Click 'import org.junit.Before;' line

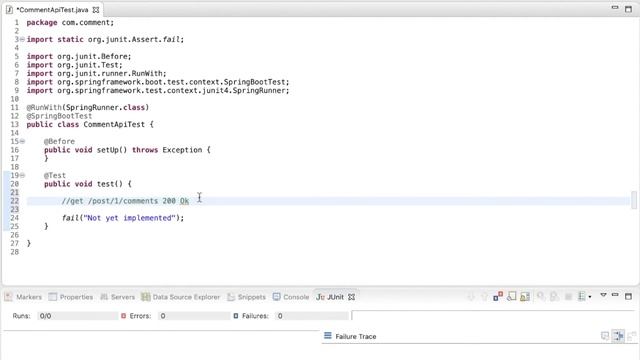79,56
